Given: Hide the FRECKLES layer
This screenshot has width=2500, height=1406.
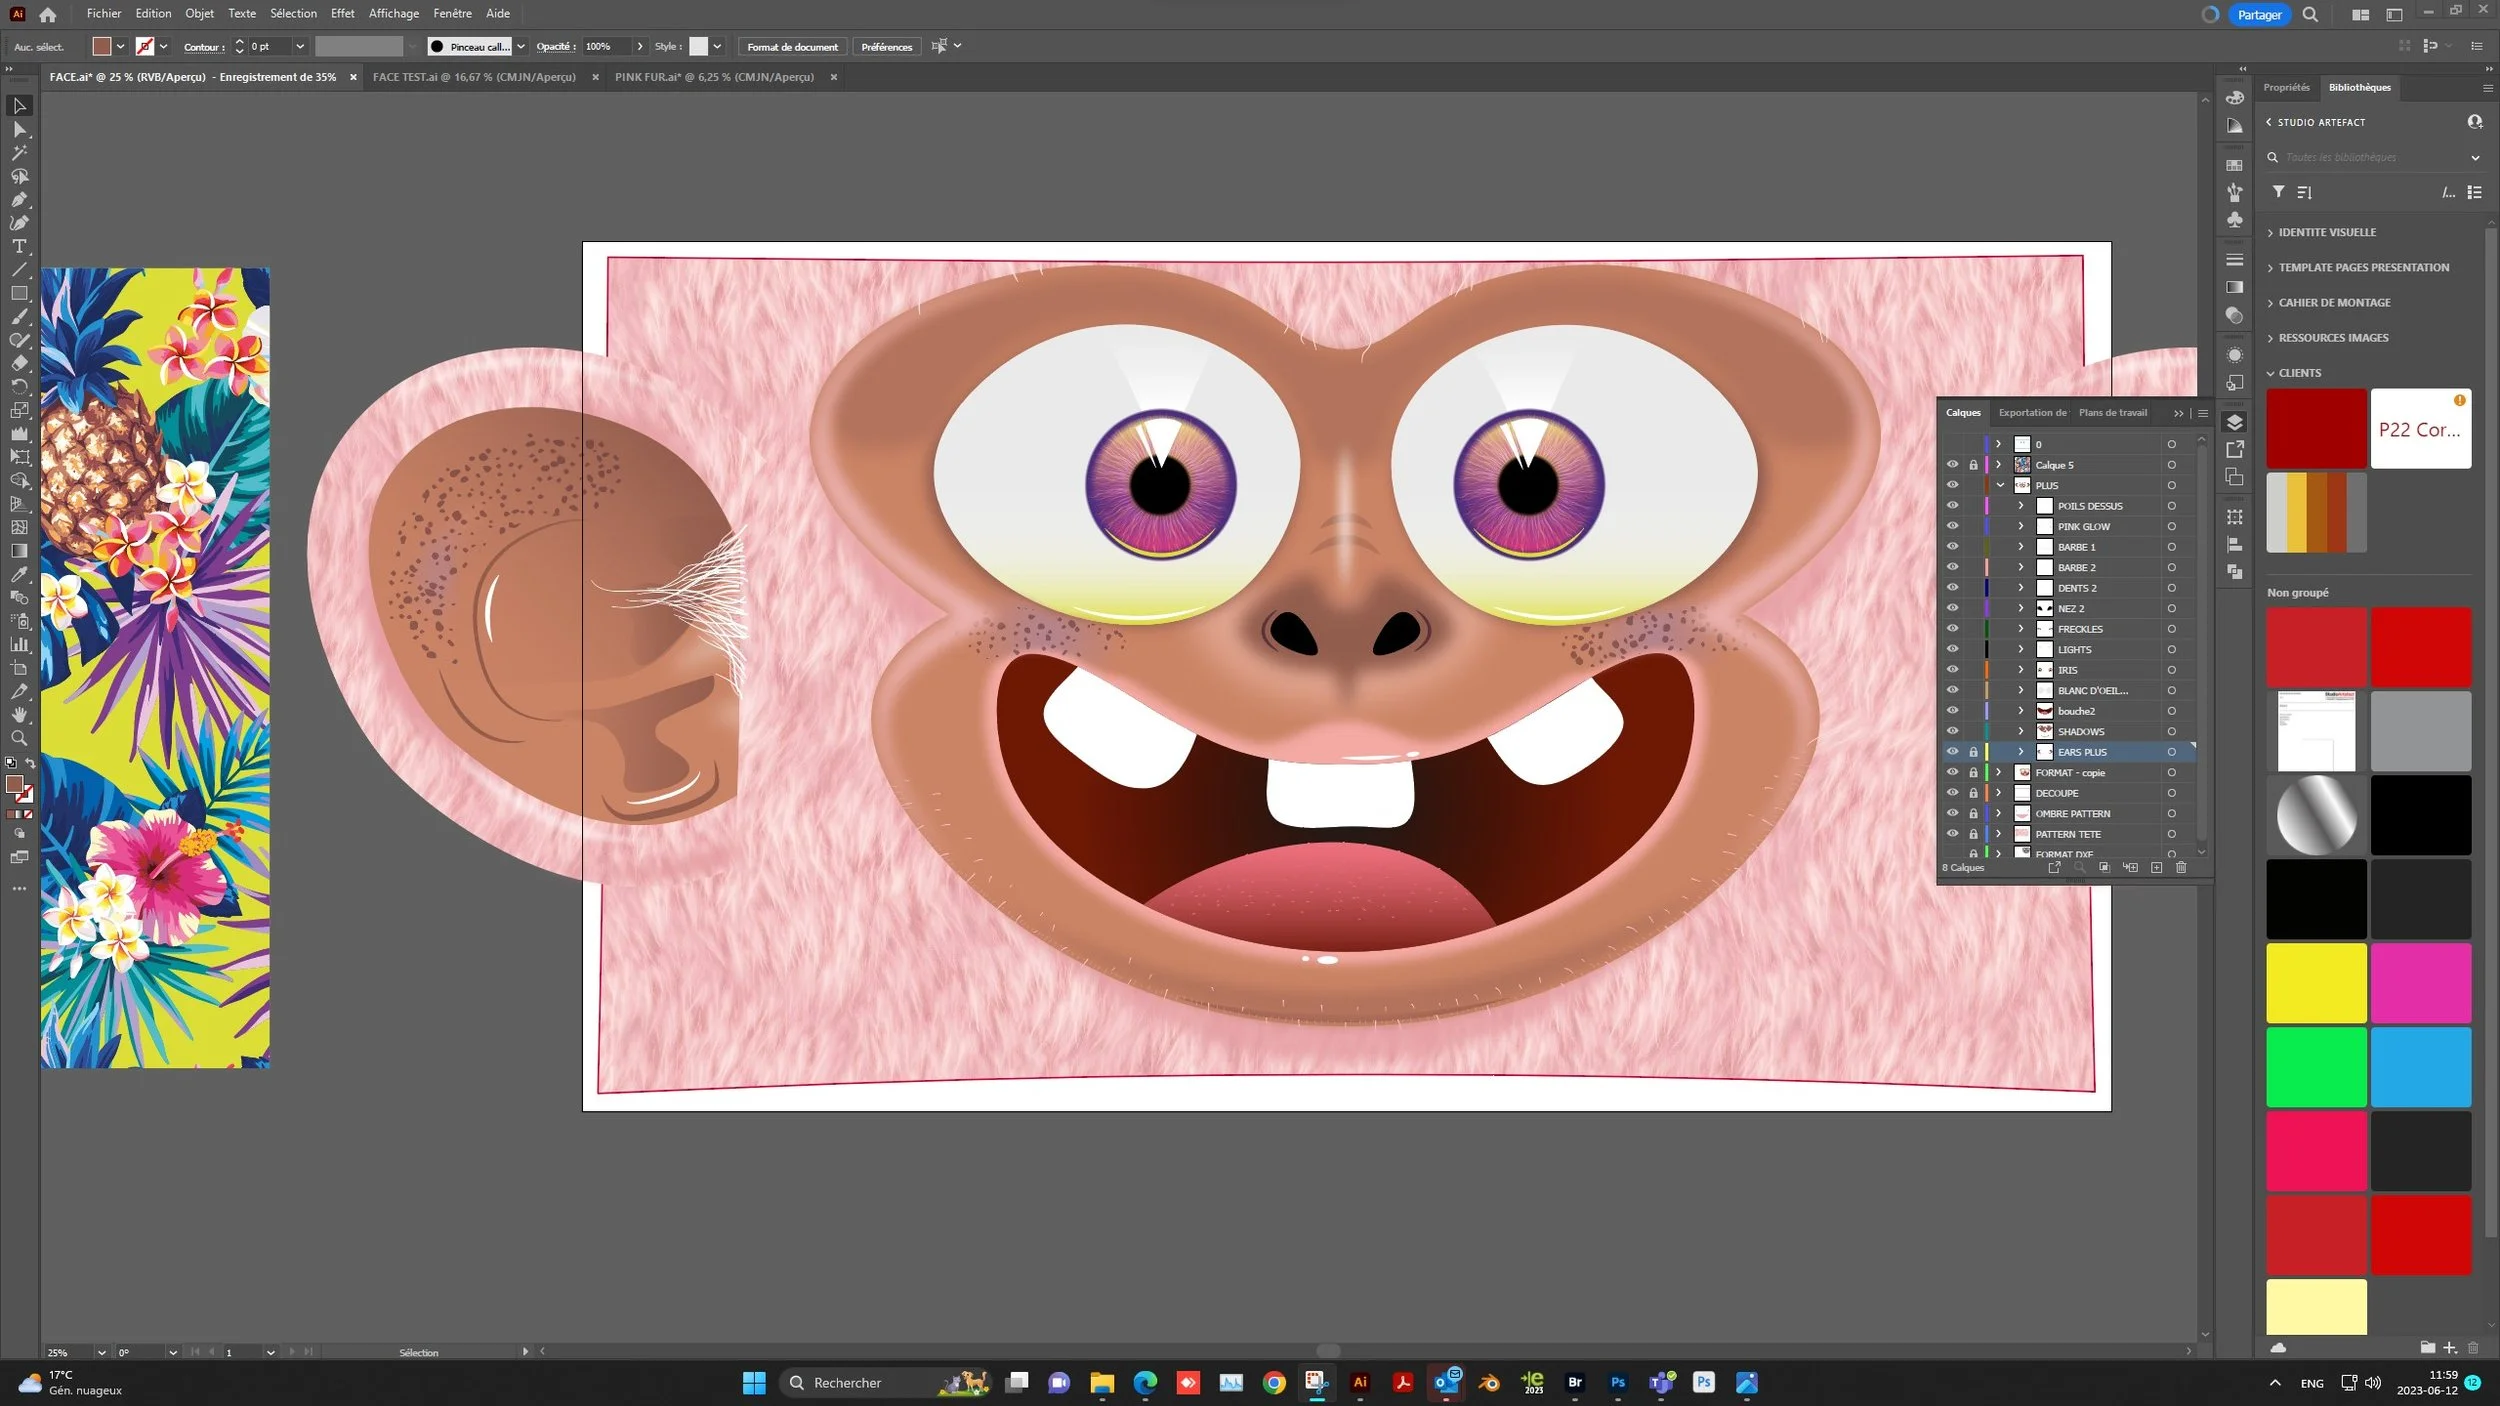Looking at the screenshot, I should [x=1952, y=629].
